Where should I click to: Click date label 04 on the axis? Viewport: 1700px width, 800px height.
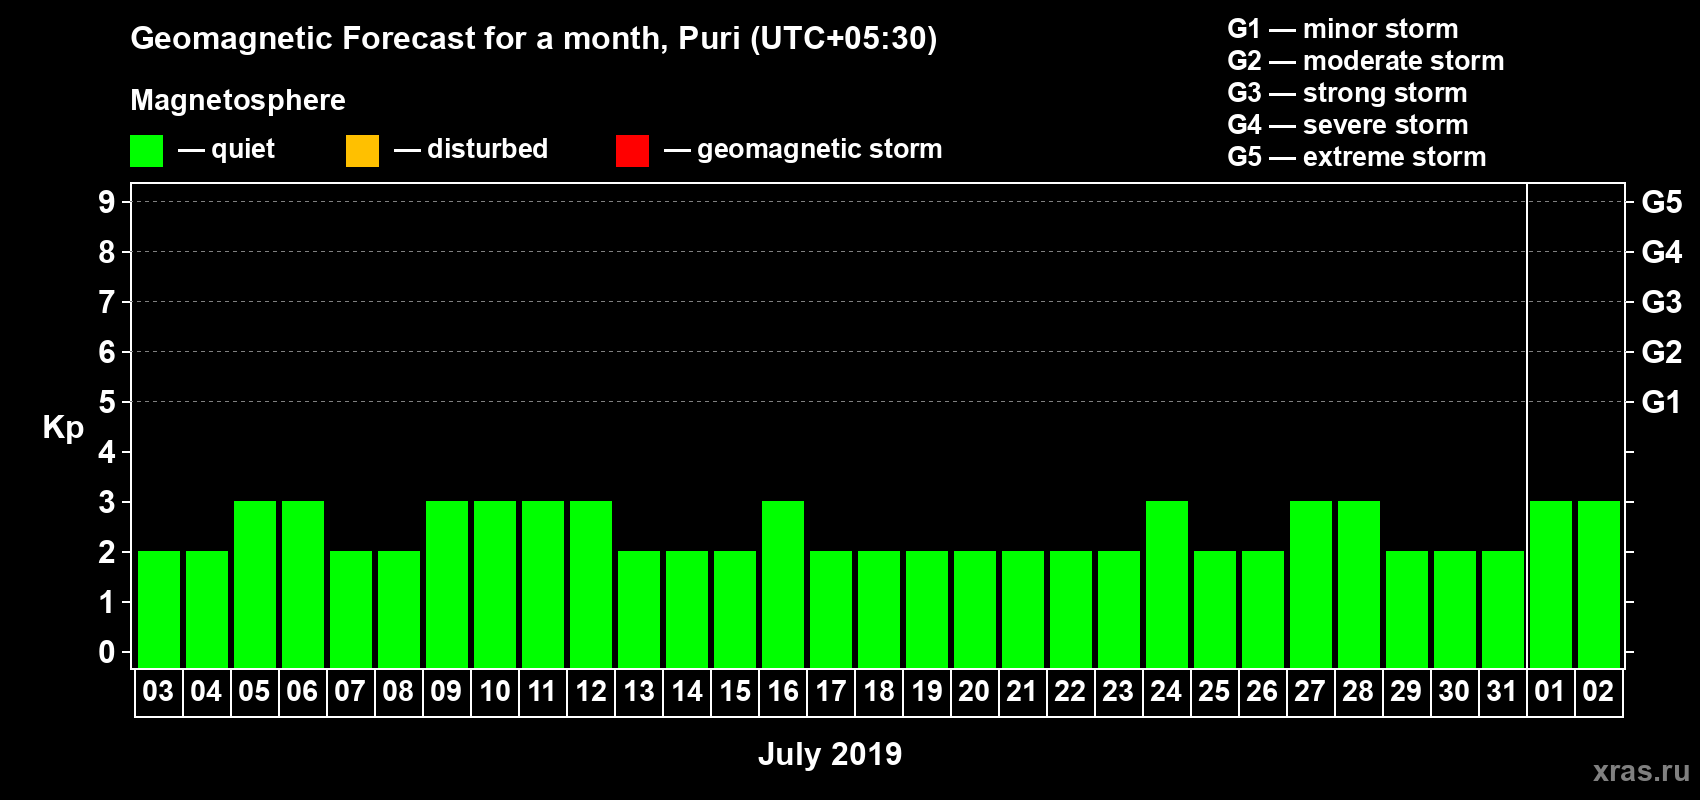point(206,691)
